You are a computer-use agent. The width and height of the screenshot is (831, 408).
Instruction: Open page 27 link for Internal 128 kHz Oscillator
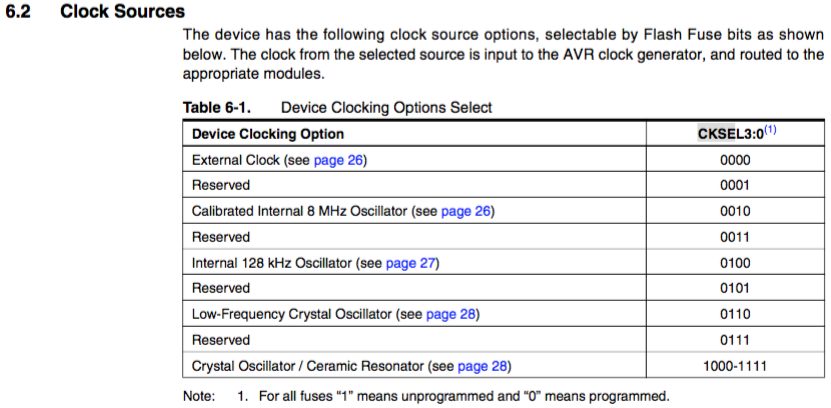tap(410, 263)
